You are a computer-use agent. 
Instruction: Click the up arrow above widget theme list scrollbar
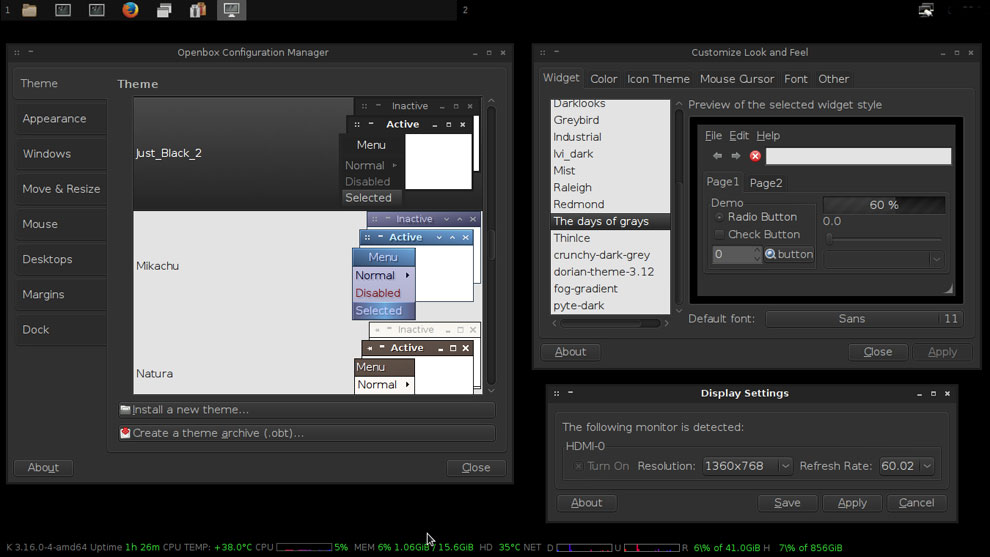coord(679,104)
